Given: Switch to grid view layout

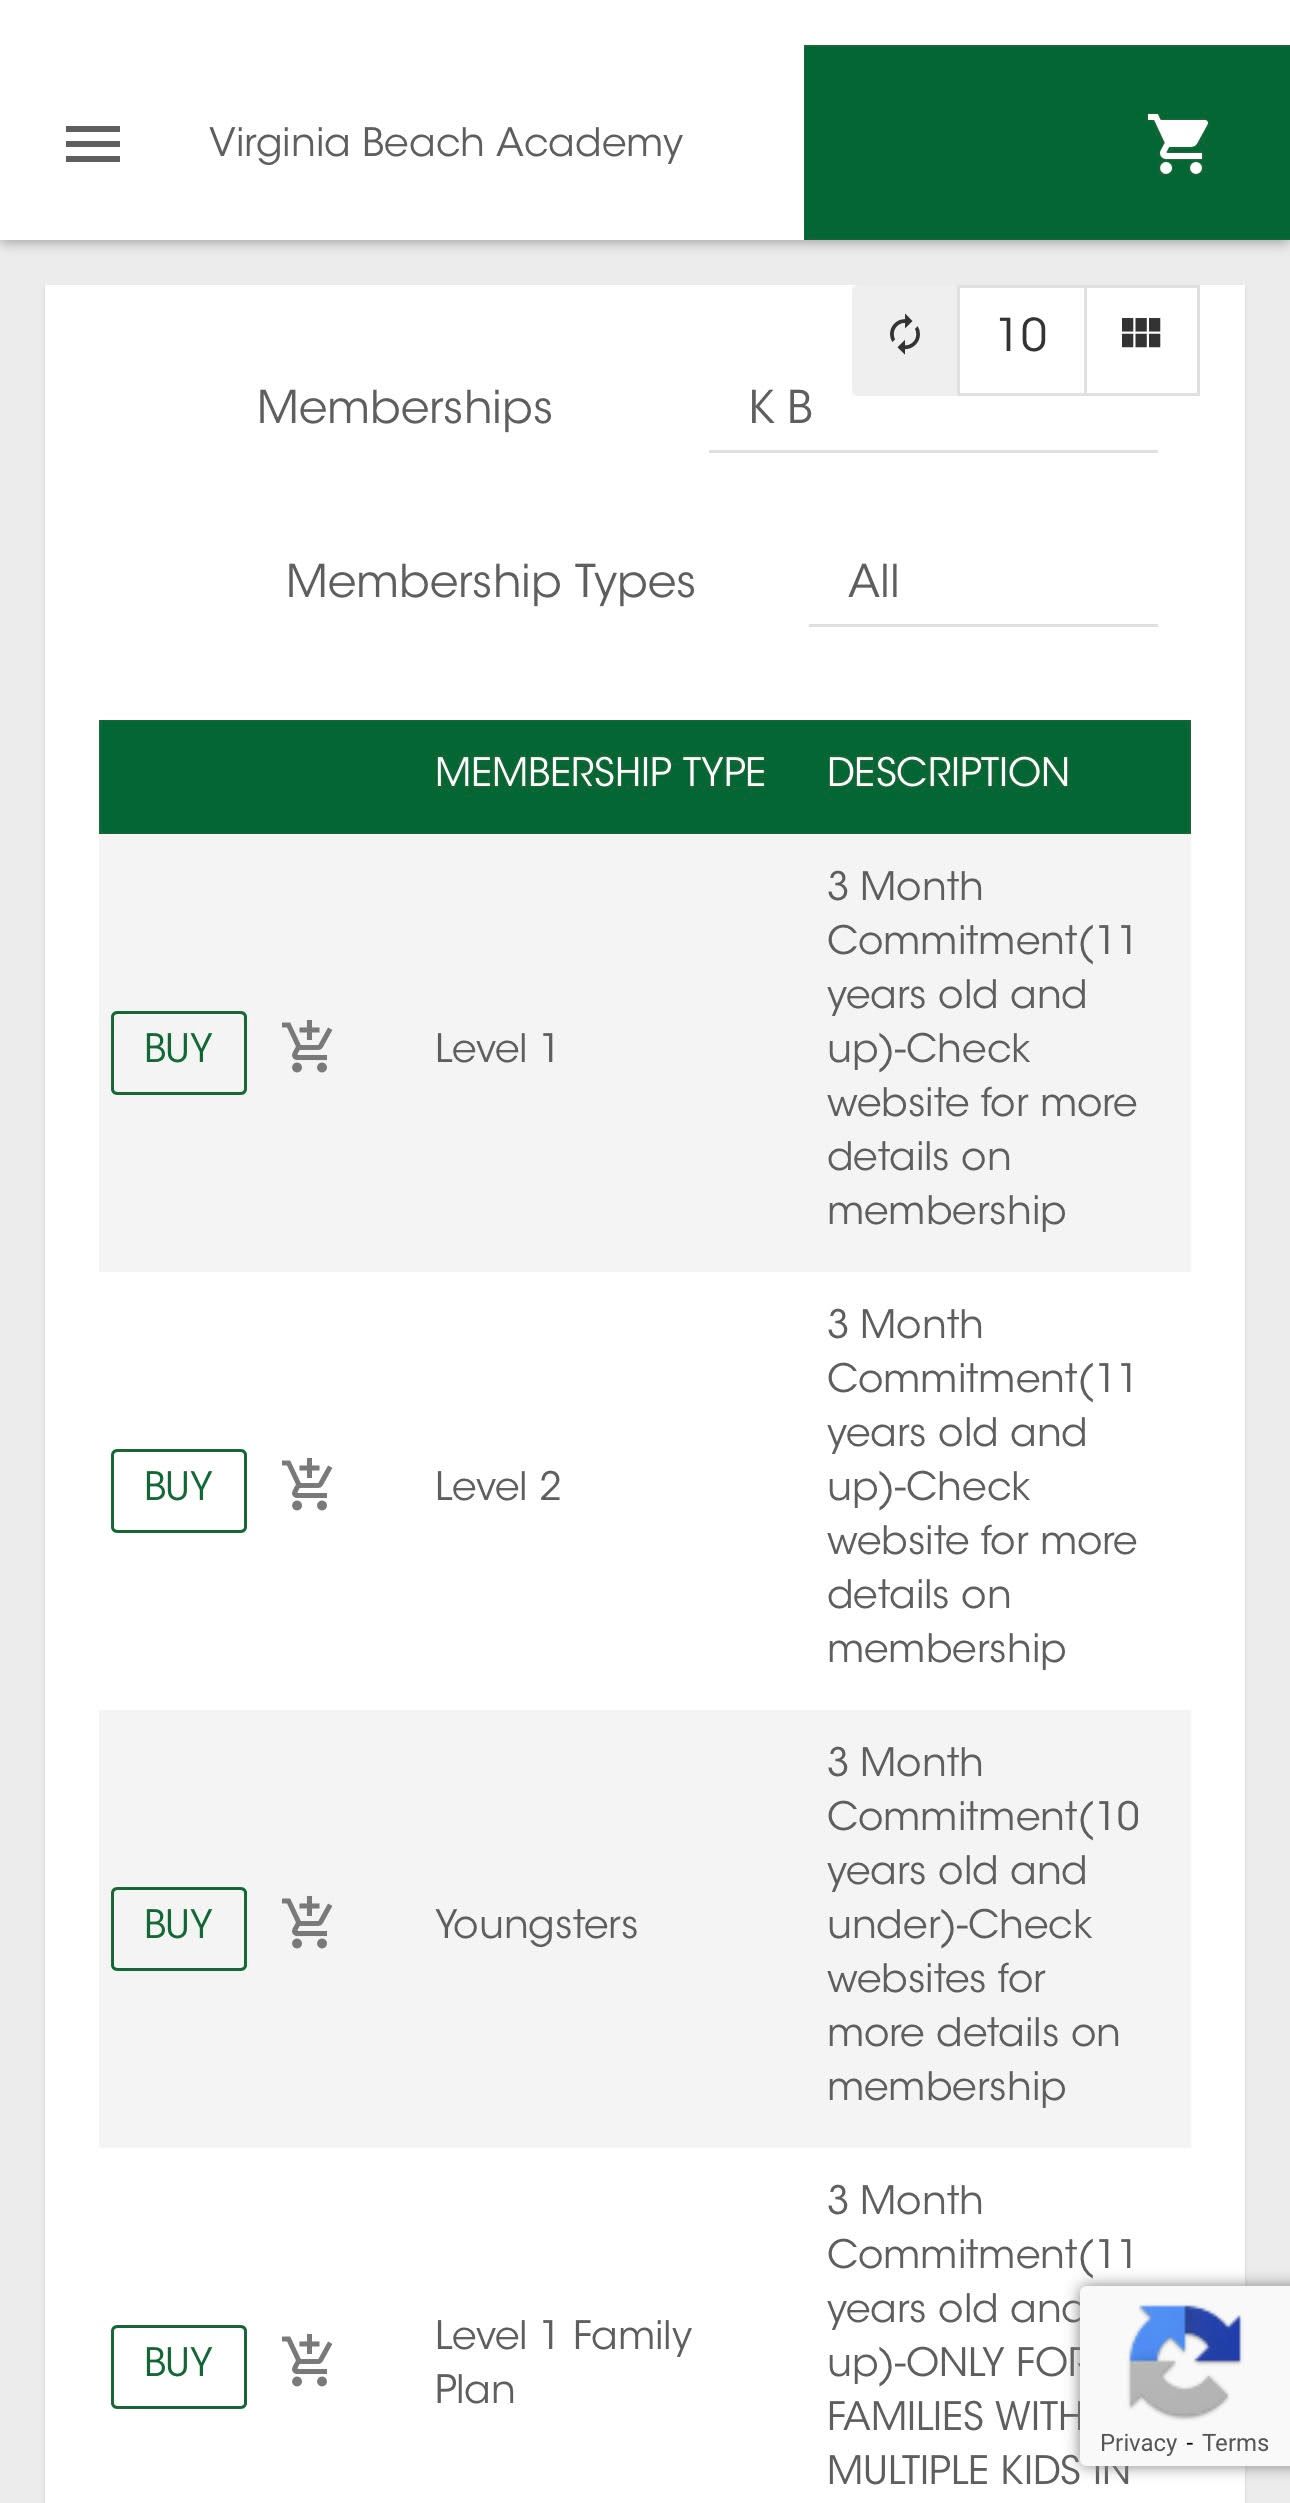Looking at the screenshot, I should [1141, 335].
